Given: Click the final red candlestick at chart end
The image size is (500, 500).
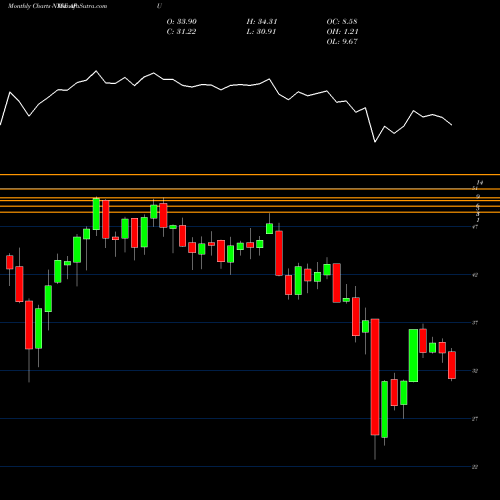Looking at the screenshot, I should (452, 365).
